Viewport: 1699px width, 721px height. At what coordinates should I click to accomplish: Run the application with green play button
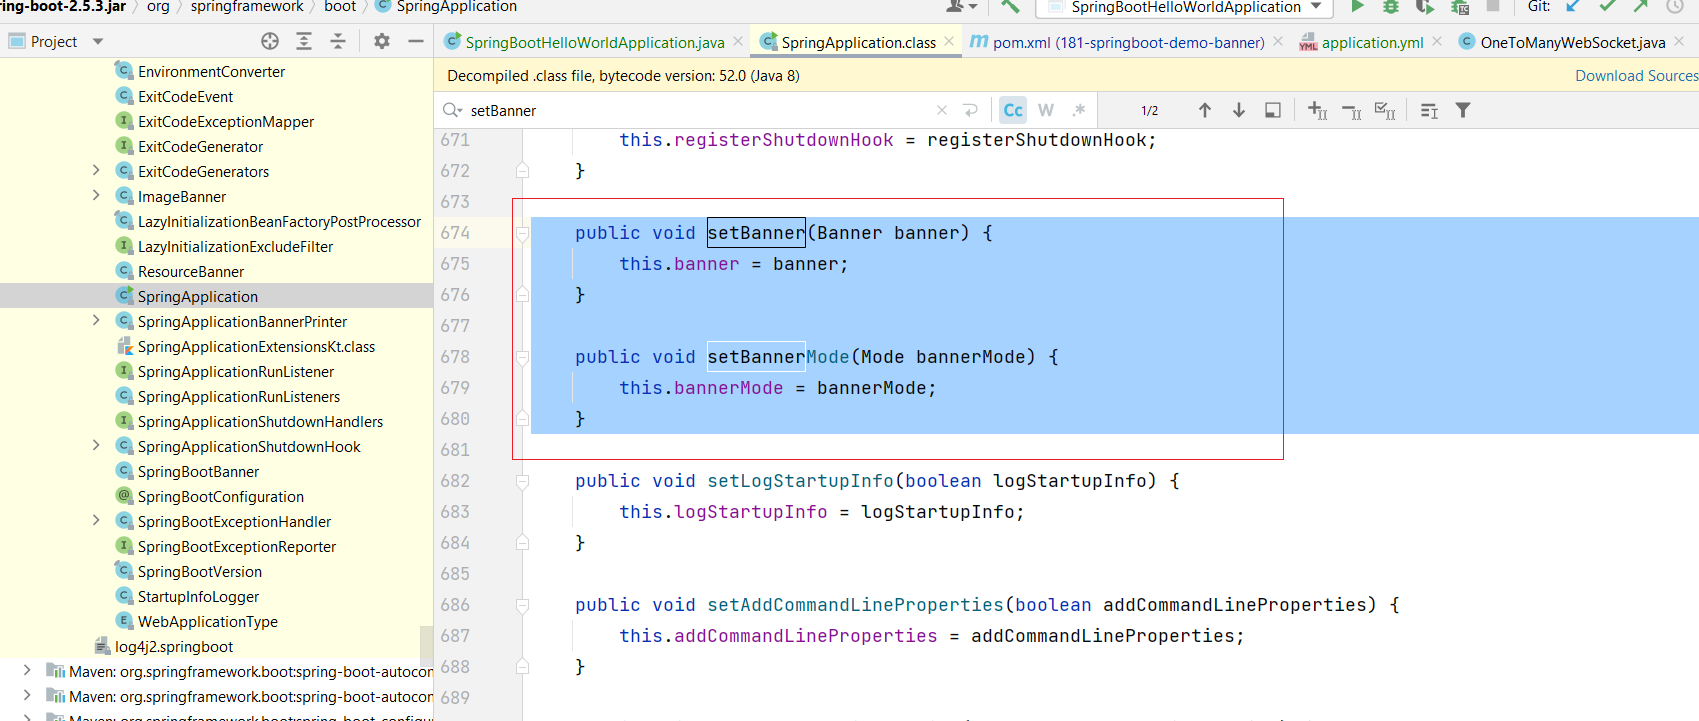tap(1357, 7)
